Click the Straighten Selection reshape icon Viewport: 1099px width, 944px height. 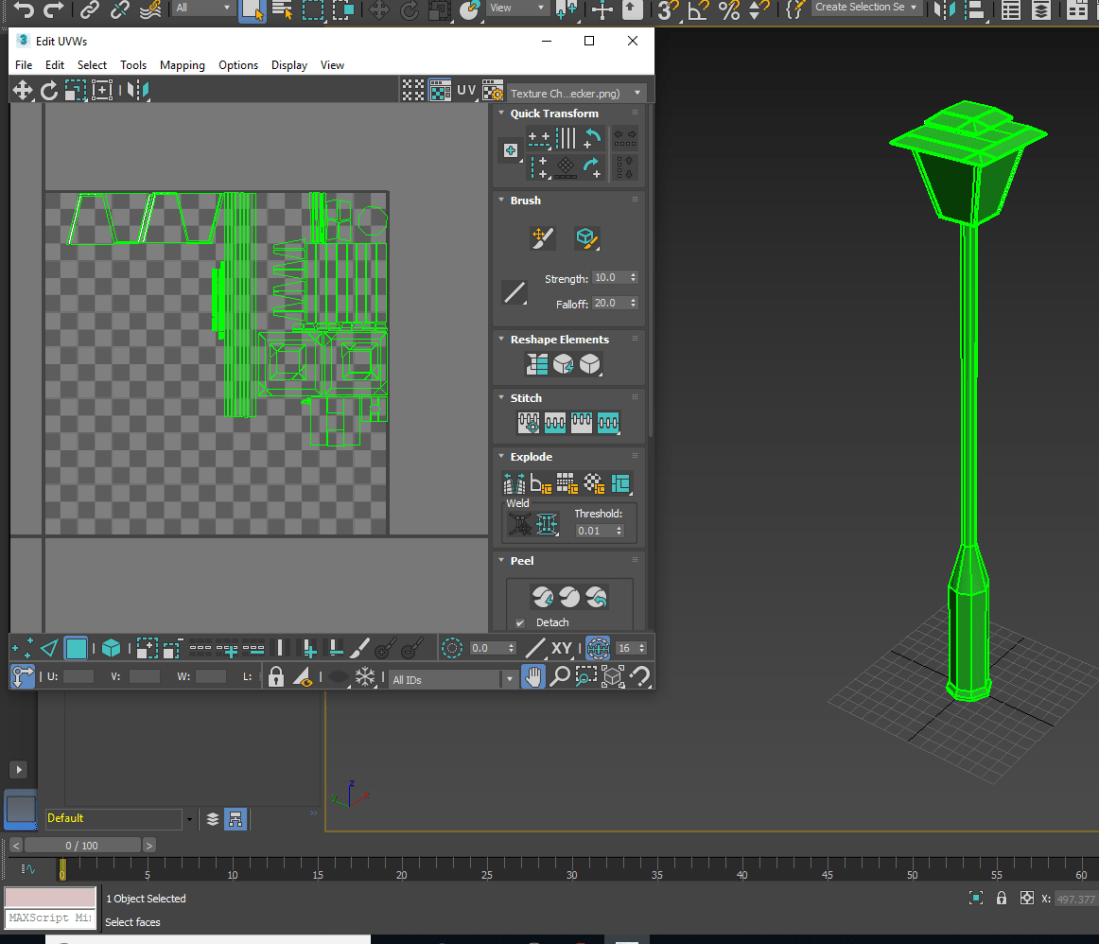coord(537,365)
